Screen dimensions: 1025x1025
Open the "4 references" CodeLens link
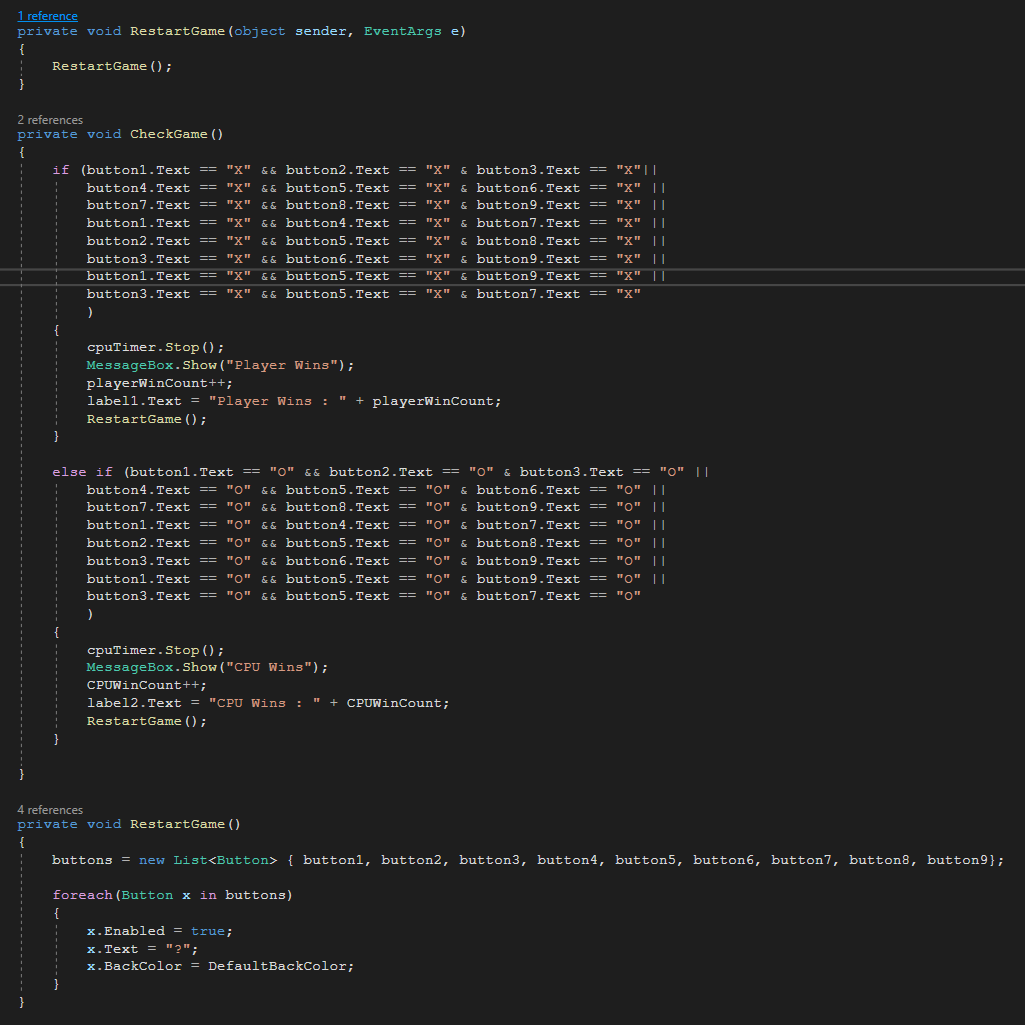pyautogui.click(x=50, y=810)
